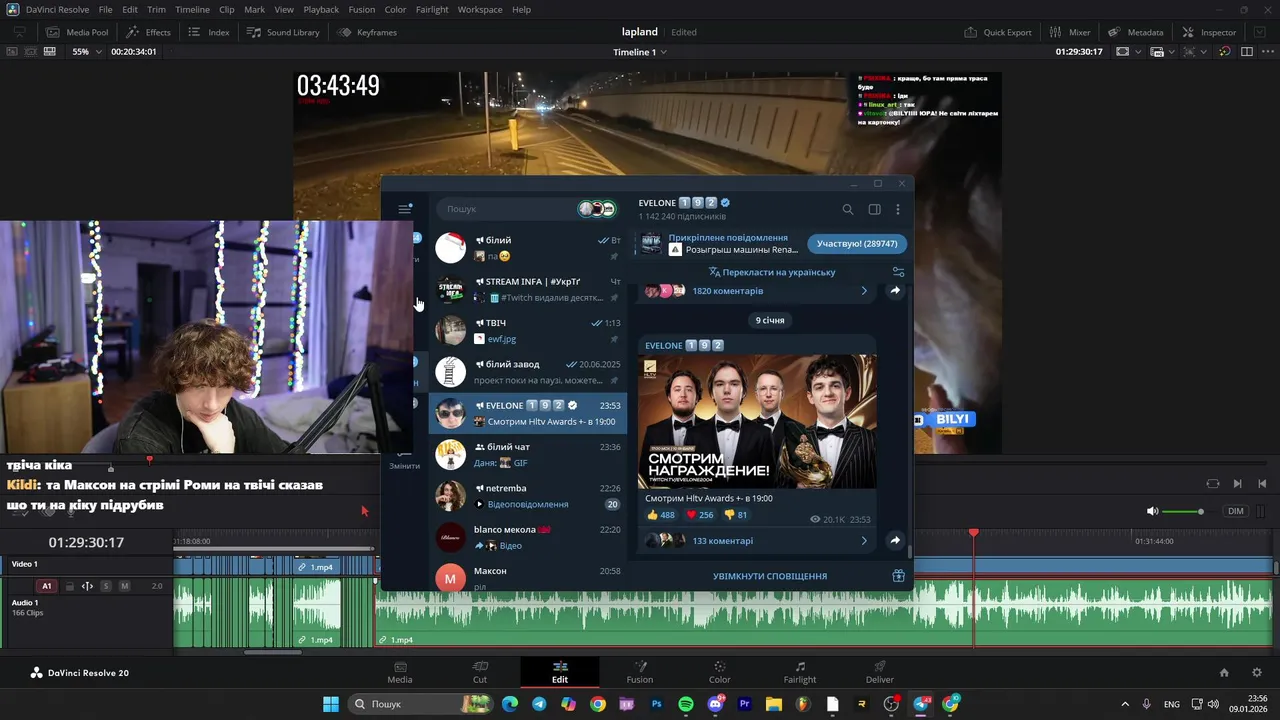Search within the EVELONE channel
1280x720 pixels.
coord(847,209)
